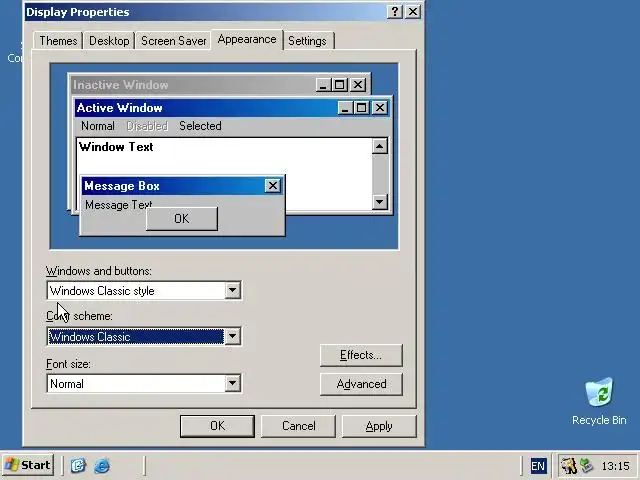Switch to the Themes tab

pos(58,41)
